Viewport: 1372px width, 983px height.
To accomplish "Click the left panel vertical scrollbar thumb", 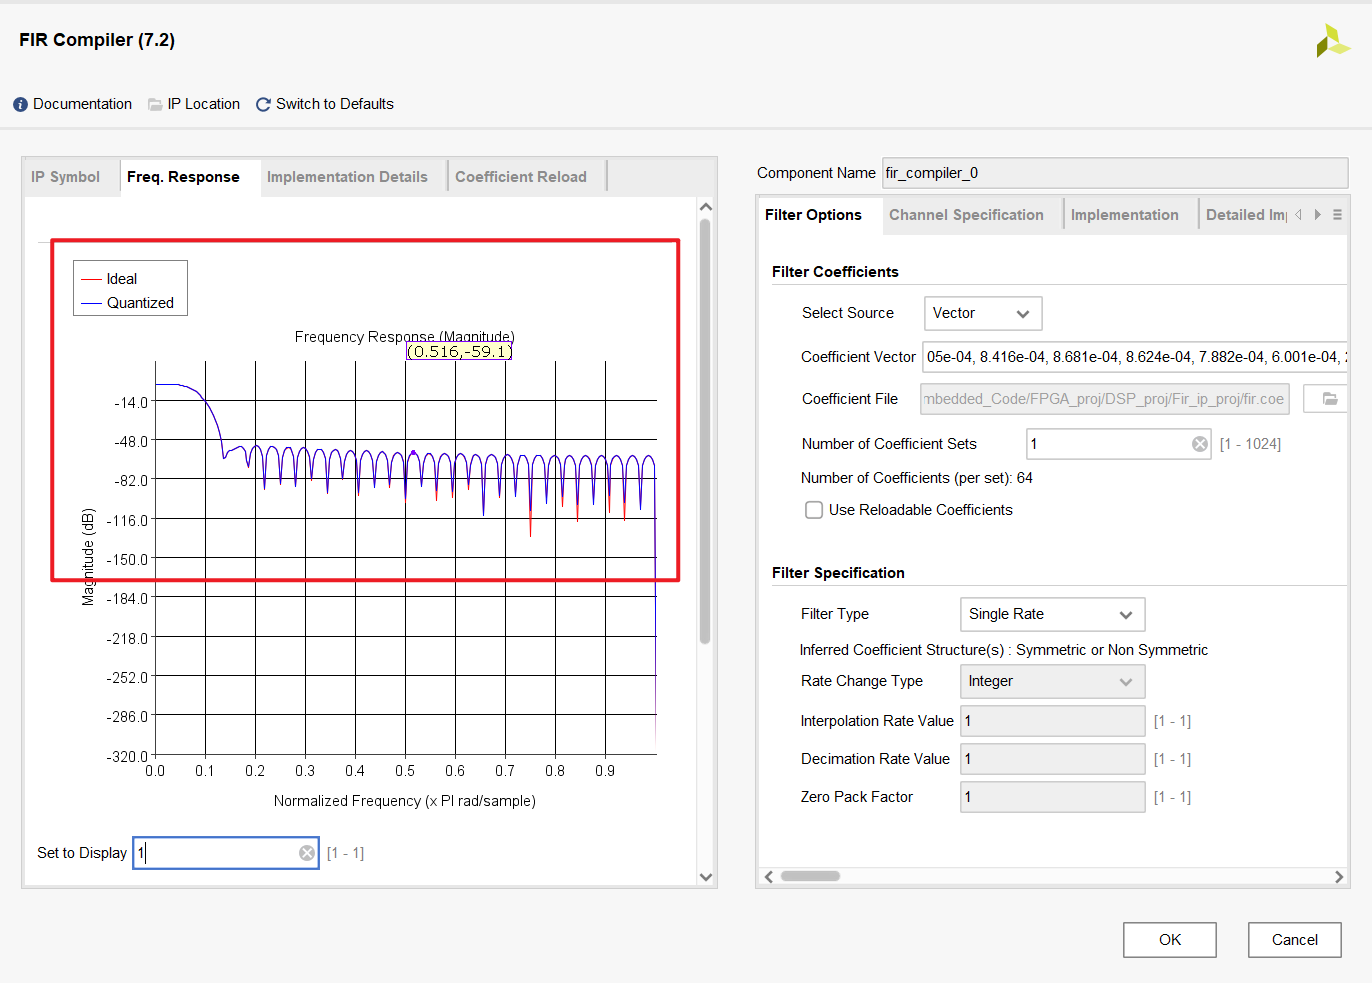I will click(x=705, y=430).
